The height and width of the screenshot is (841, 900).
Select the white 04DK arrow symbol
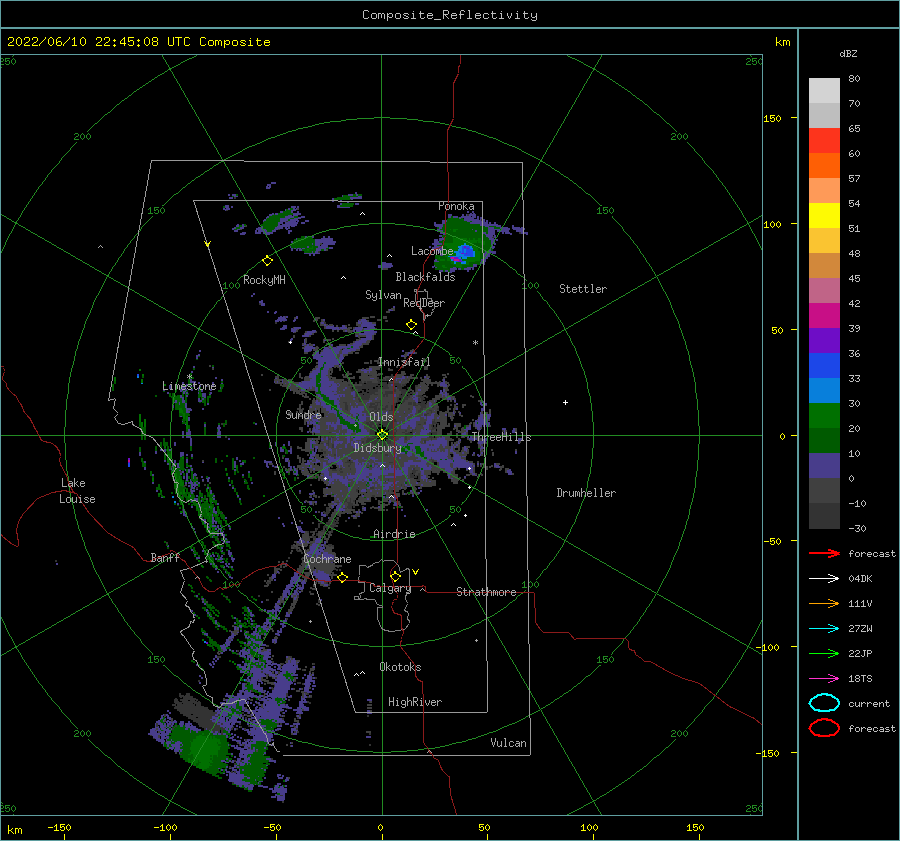(x=824, y=578)
